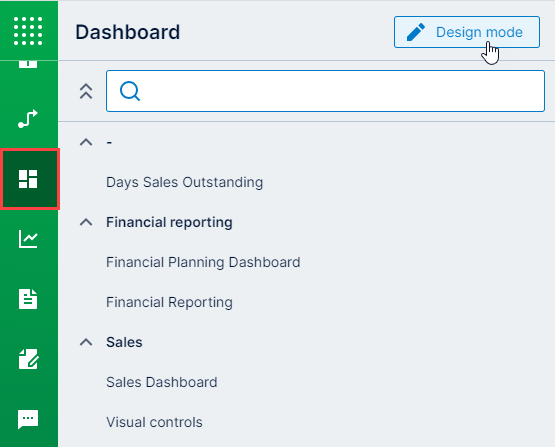555x447 pixels.
Task: Enable Design mode
Action: tap(467, 32)
